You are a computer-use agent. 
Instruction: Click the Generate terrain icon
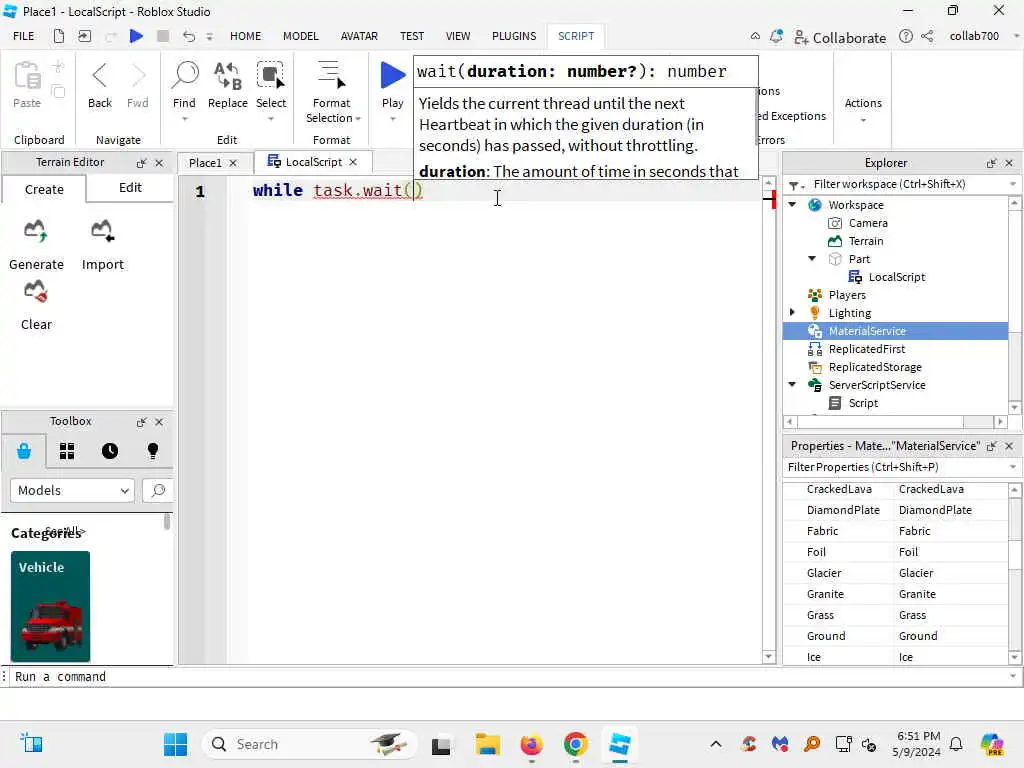(36, 231)
